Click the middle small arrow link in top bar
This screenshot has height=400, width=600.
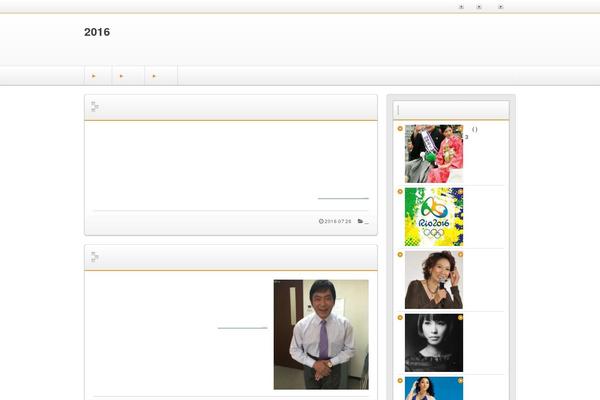pos(479,7)
